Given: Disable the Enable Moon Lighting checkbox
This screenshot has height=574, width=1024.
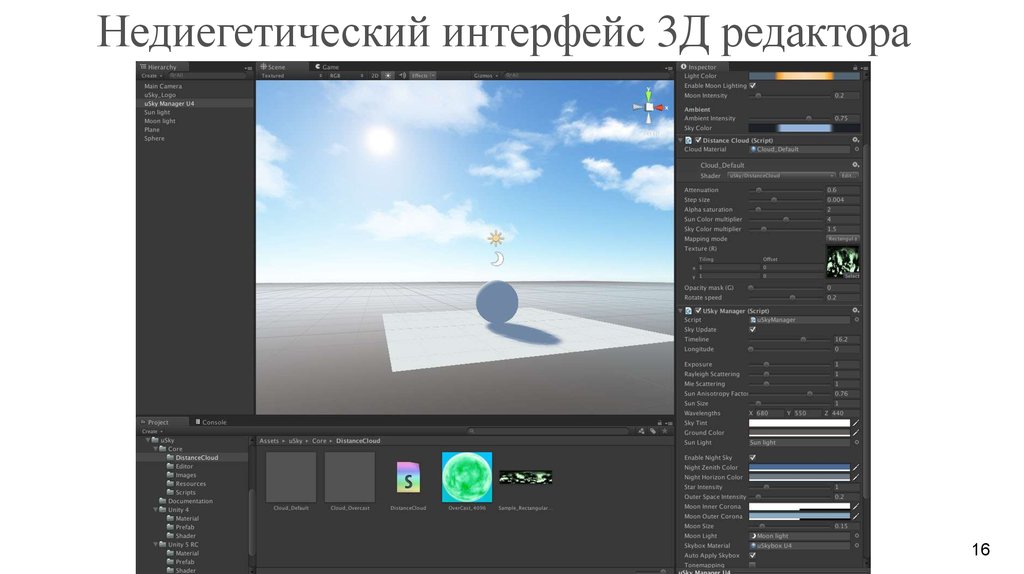Looking at the screenshot, I should tap(753, 86).
